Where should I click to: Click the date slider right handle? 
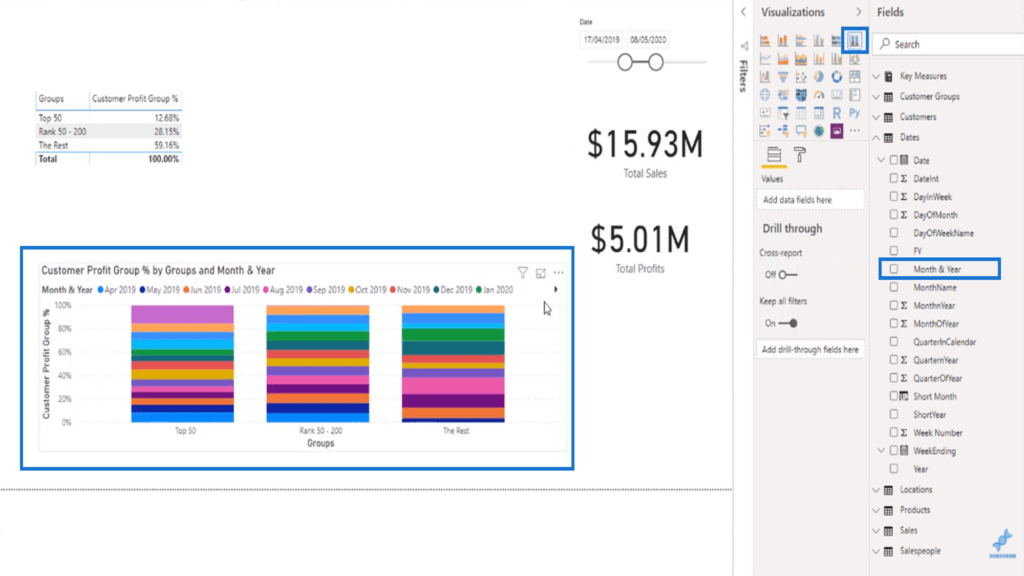[656, 62]
